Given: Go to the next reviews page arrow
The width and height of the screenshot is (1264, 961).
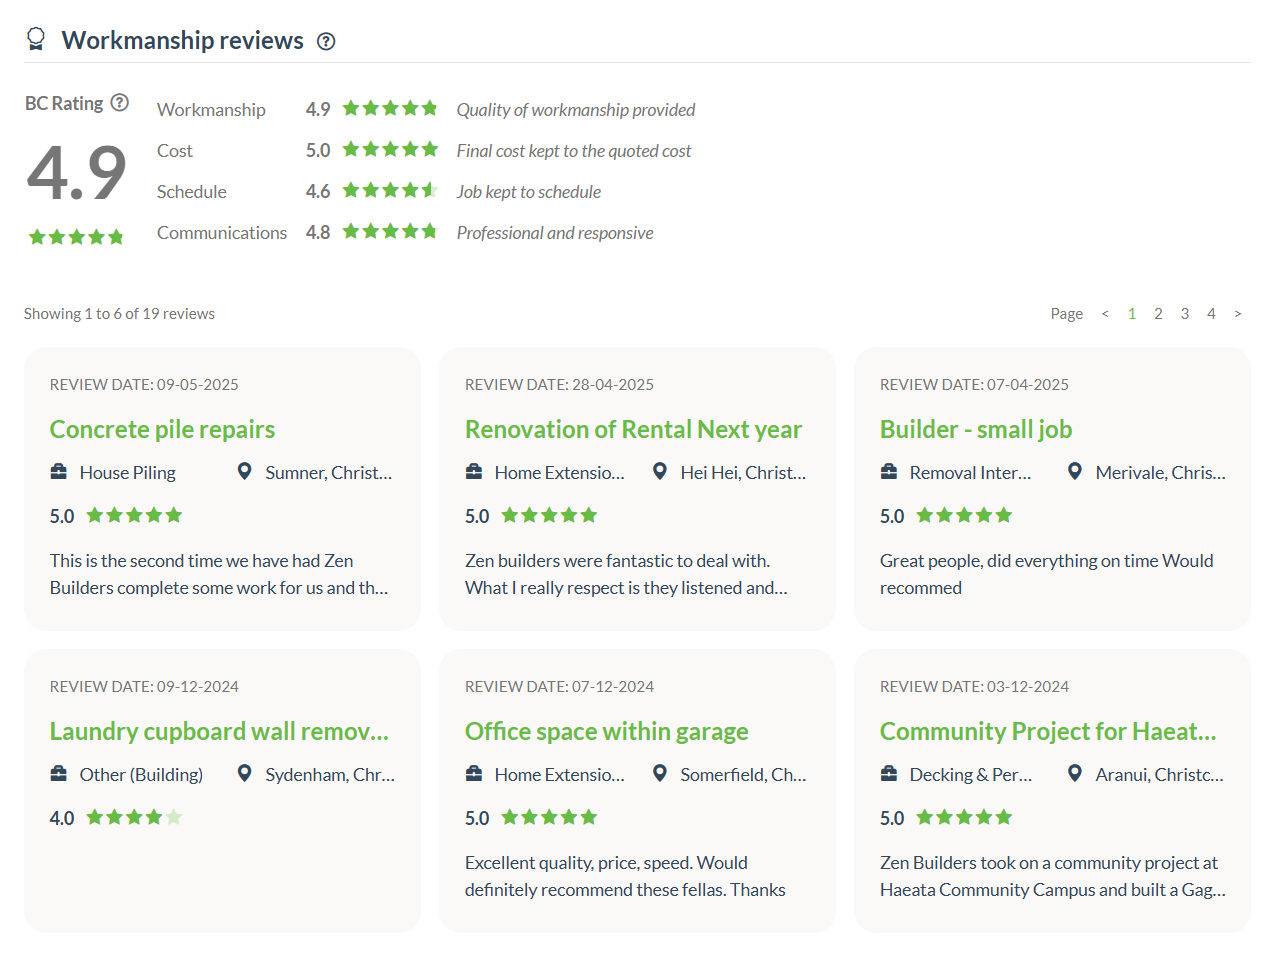Looking at the screenshot, I should (1238, 314).
